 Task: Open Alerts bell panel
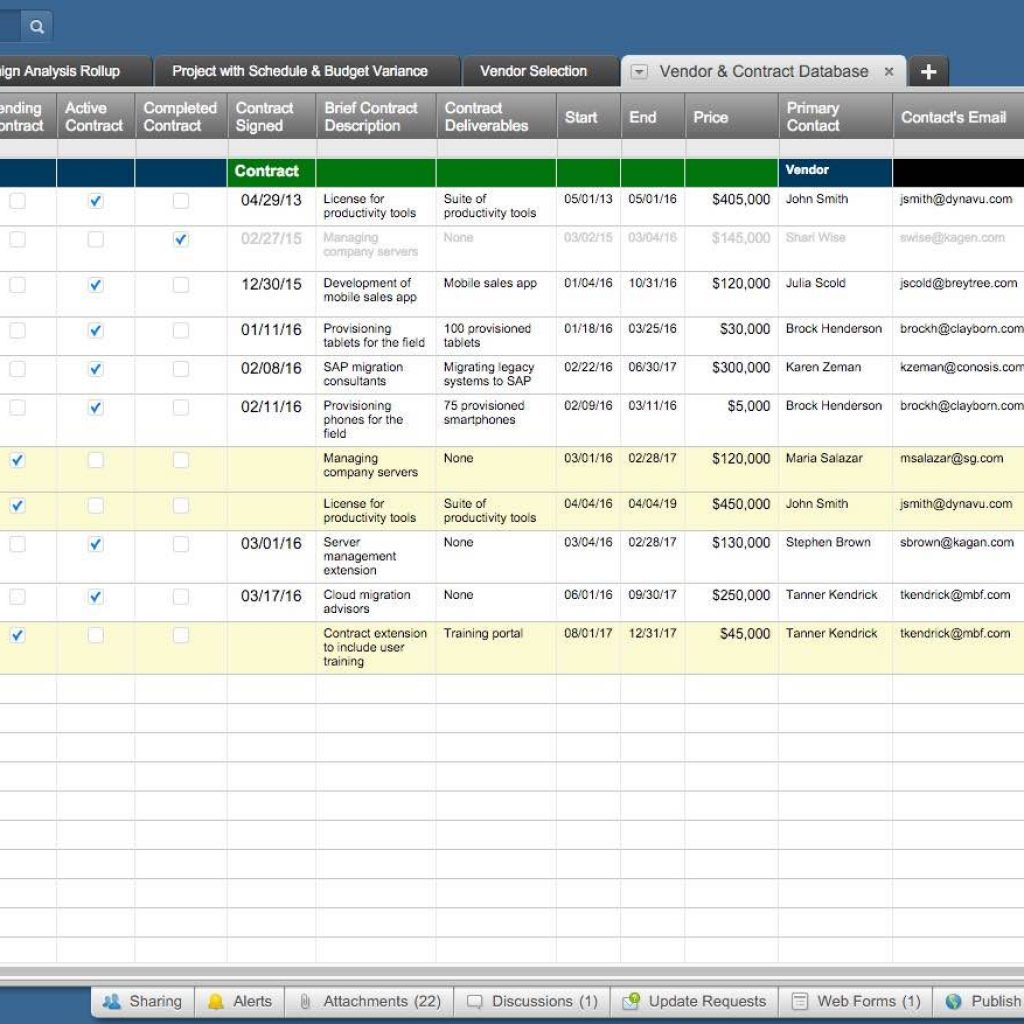click(x=239, y=1001)
